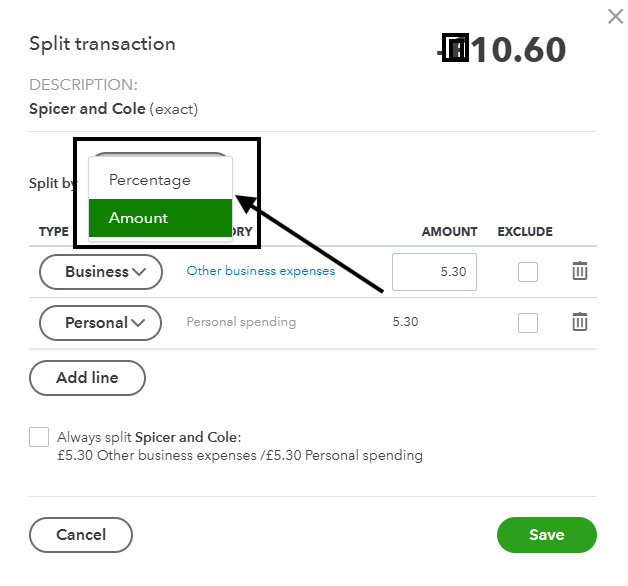The height and width of the screenshot is (586, 628).
Task: Click the EXCLUDE column header
Action: 525,231
